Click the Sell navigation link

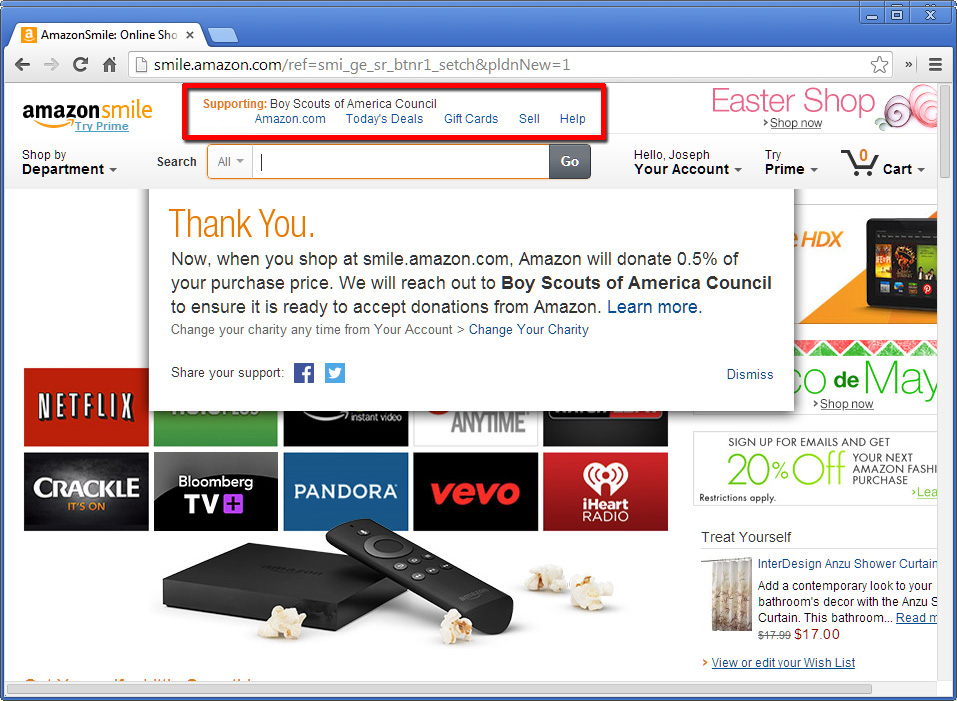529,119
